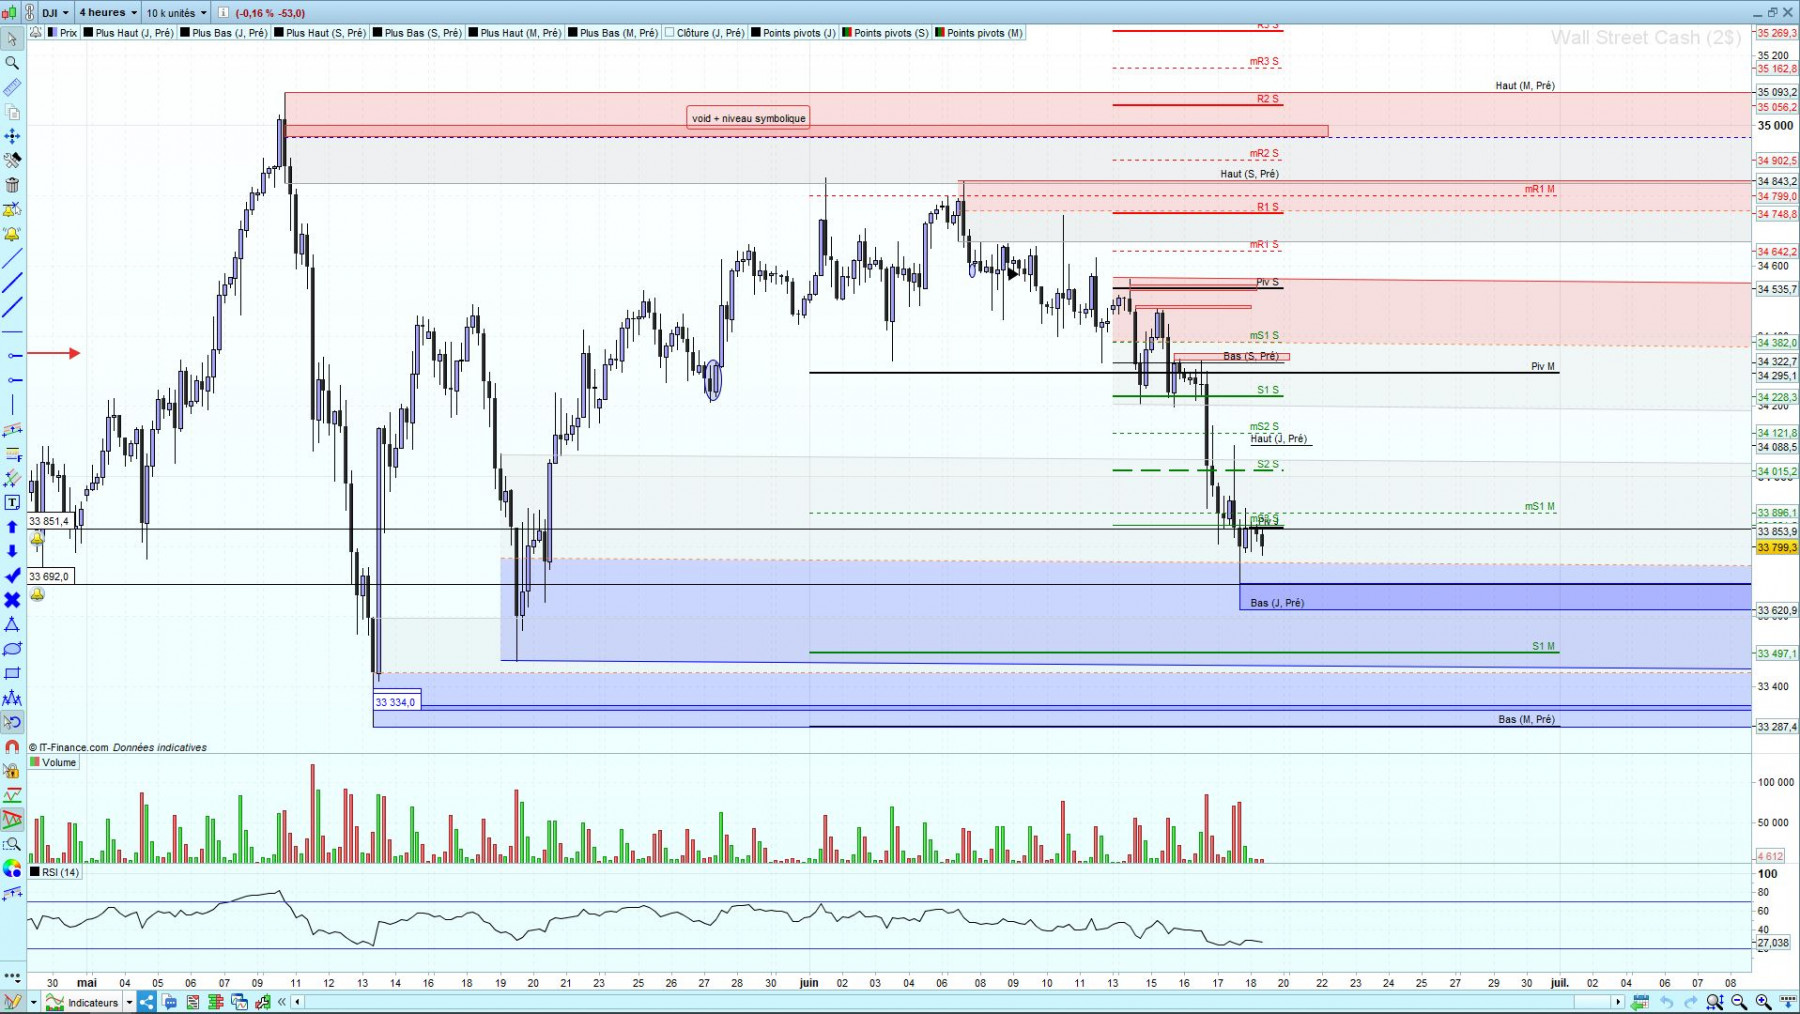Choose the ellipse shape tool
The image size is (1800, 1014).
tap(12, 649)
